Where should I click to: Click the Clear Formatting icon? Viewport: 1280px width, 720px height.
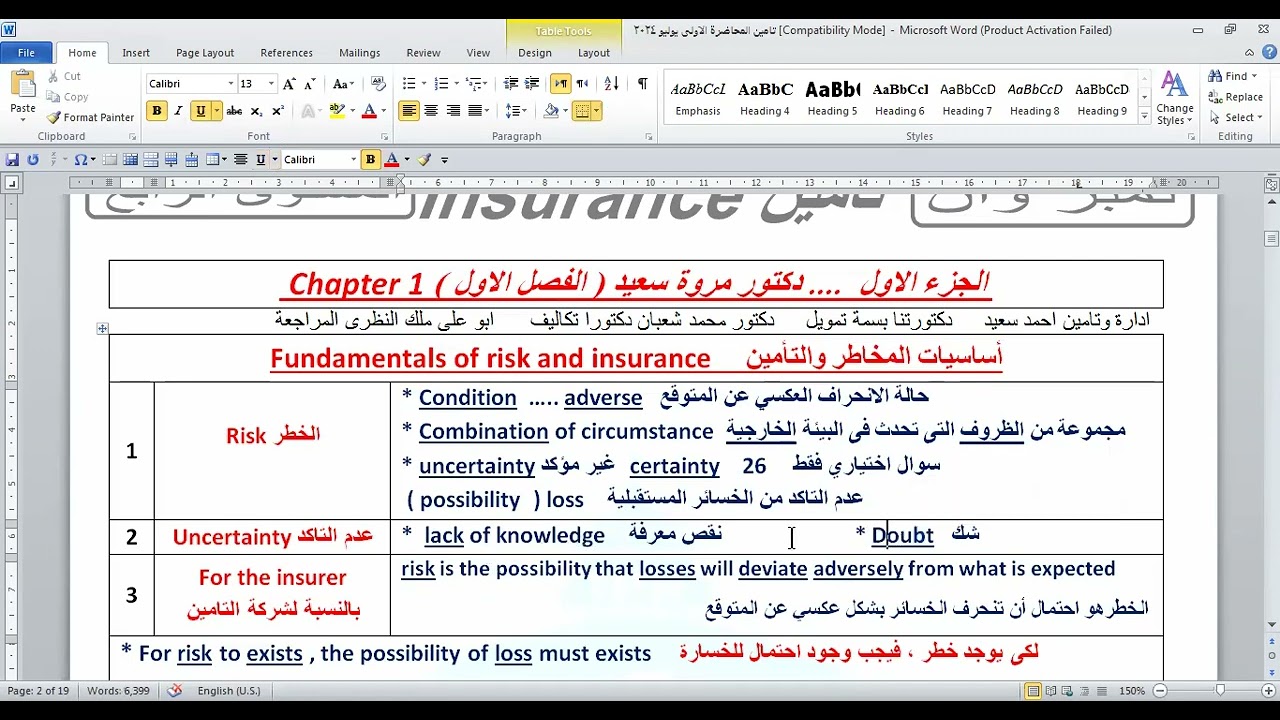coord(378,84)
